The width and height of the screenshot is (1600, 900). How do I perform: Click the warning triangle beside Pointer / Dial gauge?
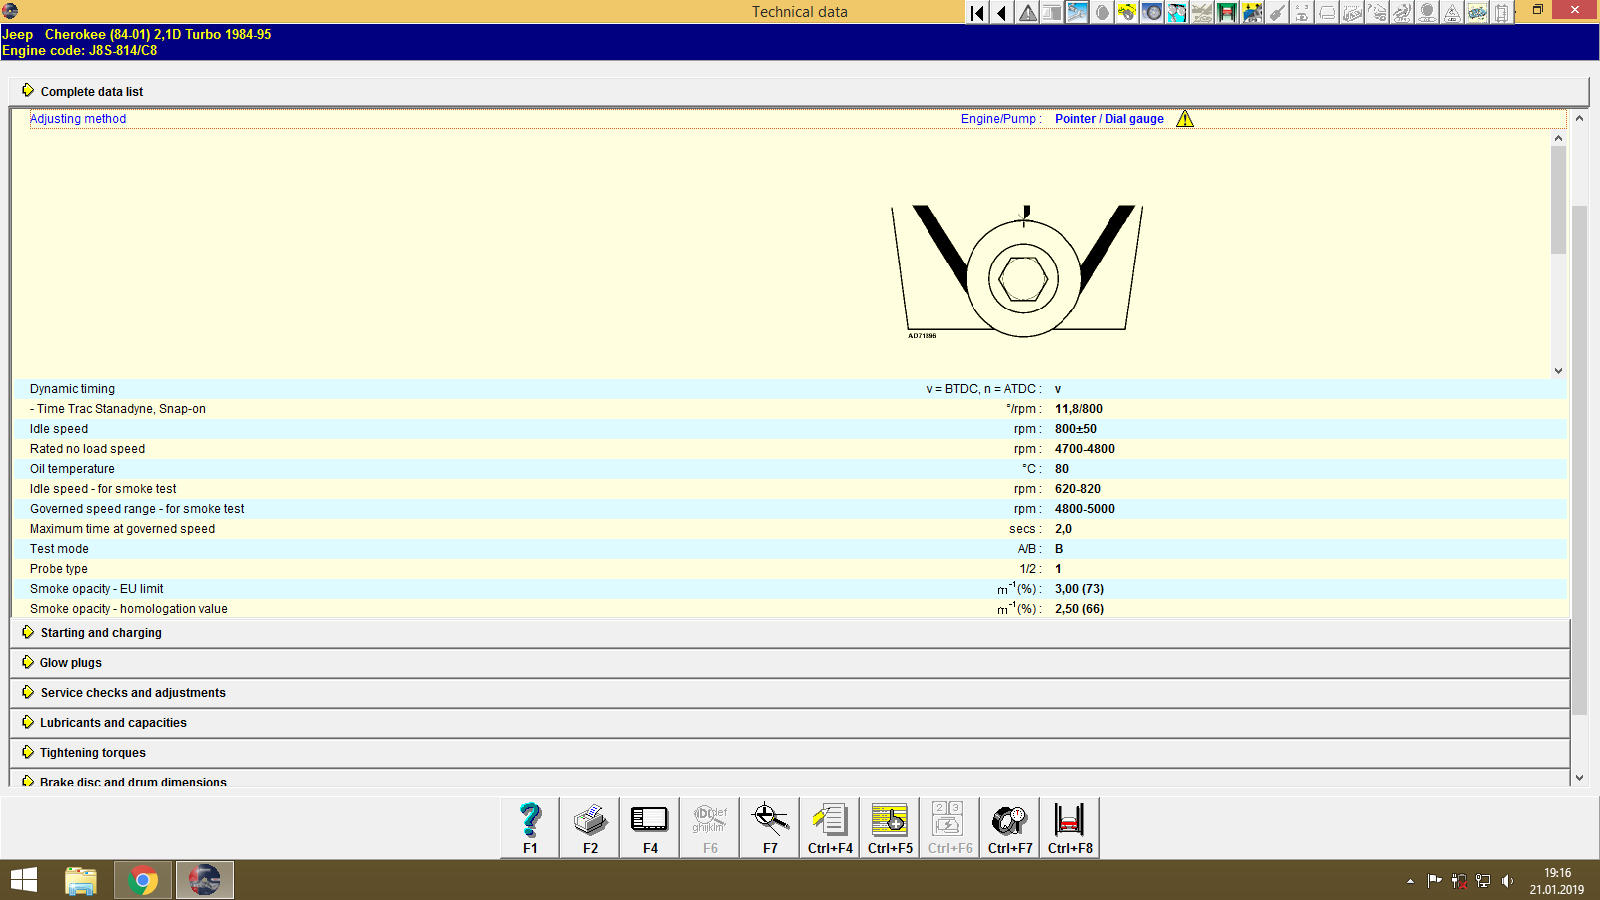tap(1185, 118)
